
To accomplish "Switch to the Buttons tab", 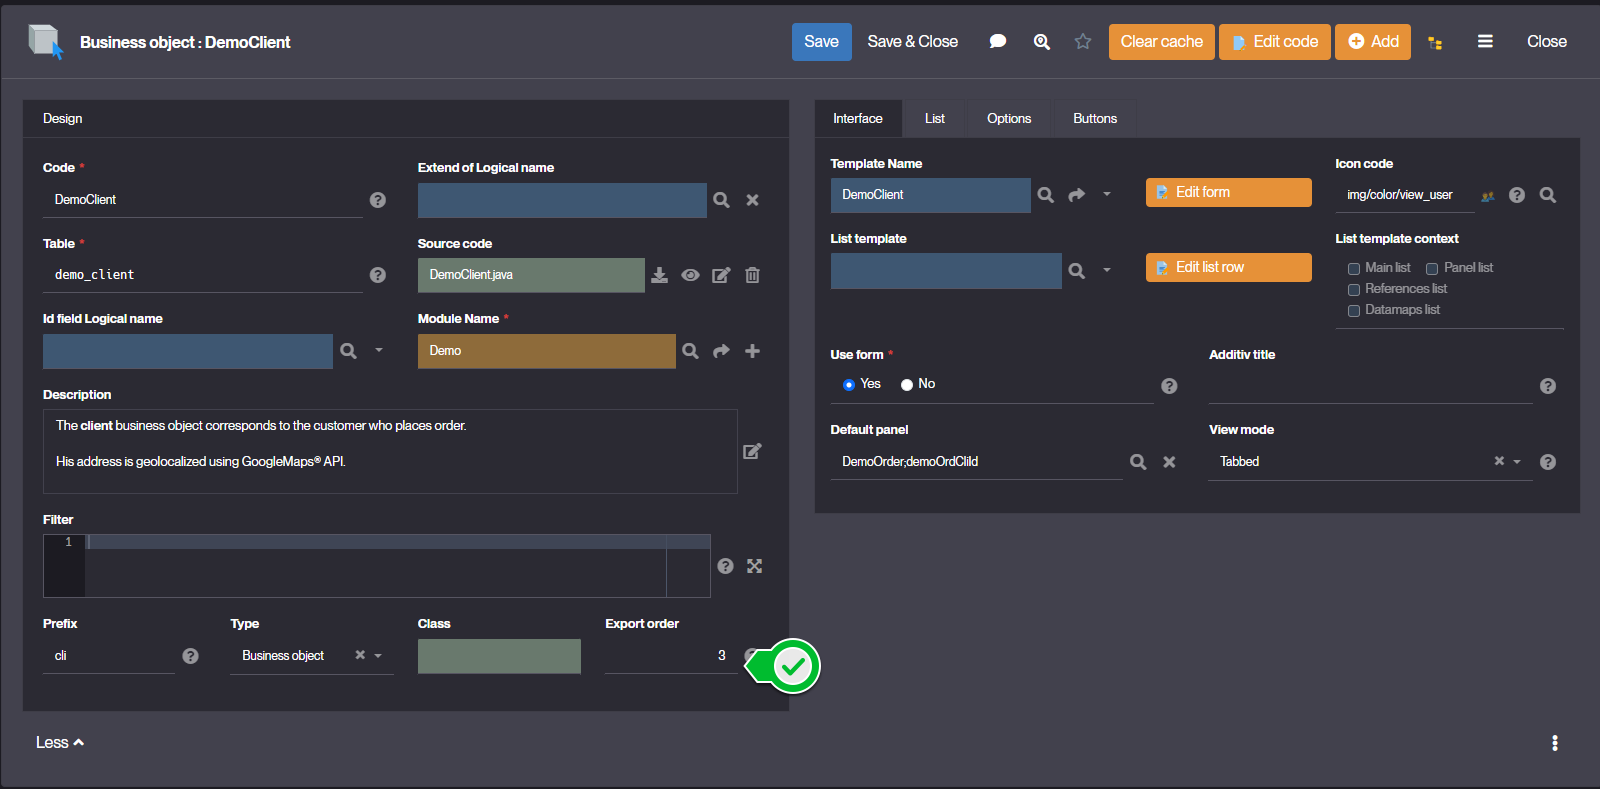I will click(1094, 118).
